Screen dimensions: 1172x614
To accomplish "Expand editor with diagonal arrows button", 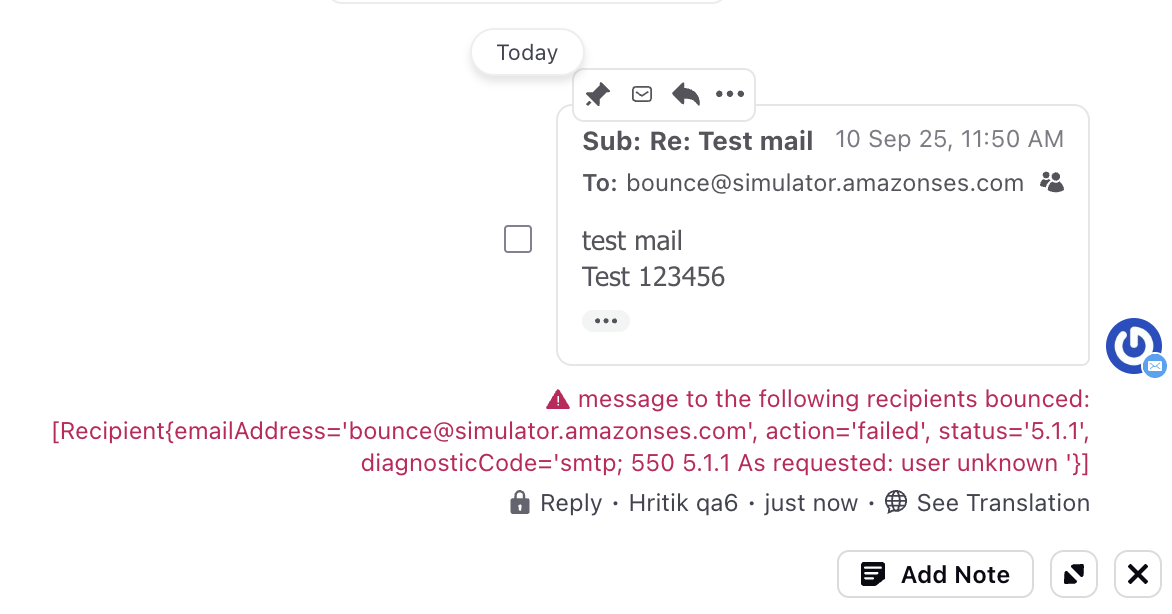I will [1073, 574].
